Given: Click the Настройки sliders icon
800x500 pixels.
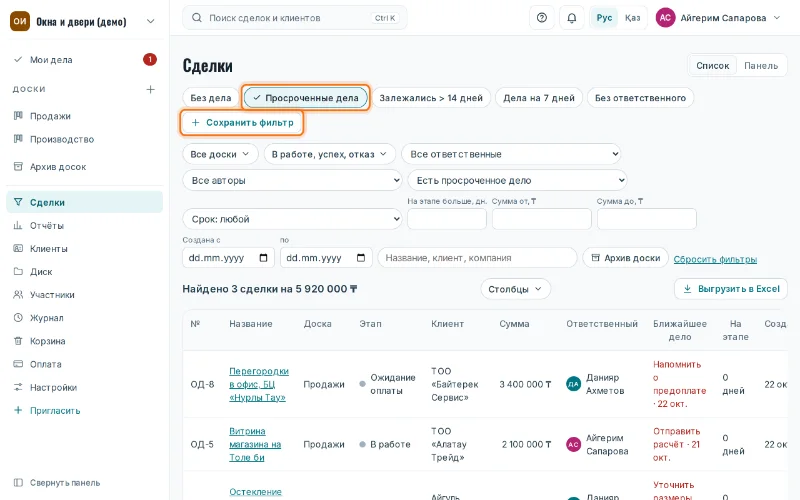Looking at the screenshot, I should [18, 387].
